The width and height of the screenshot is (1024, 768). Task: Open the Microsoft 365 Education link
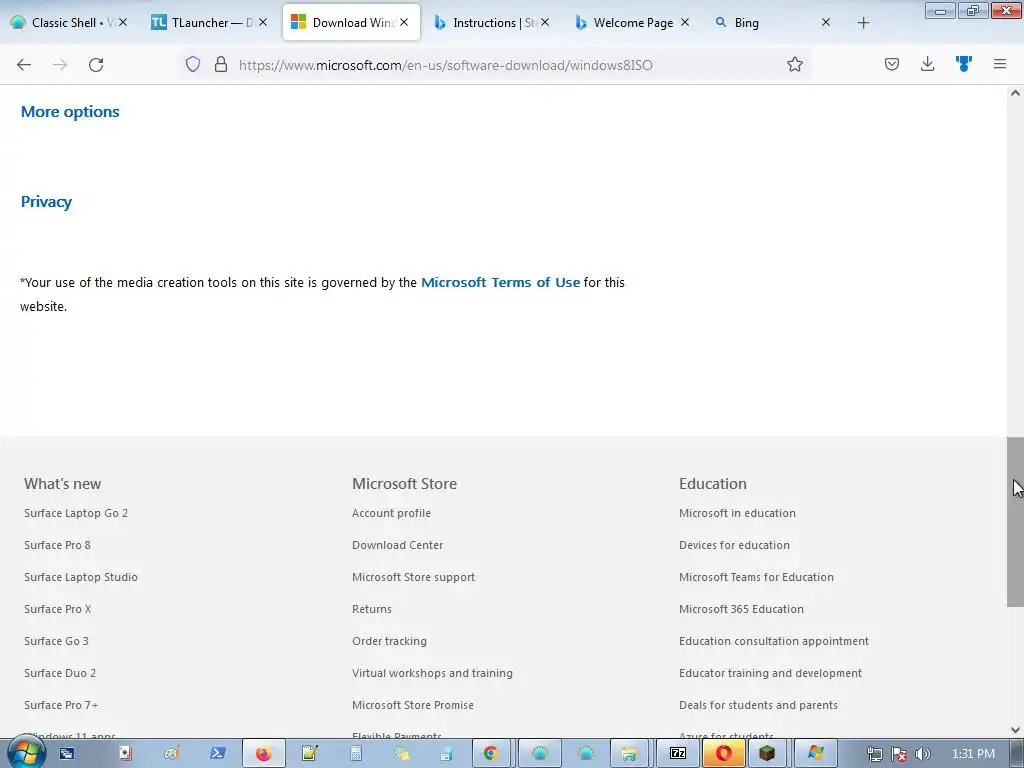click(741, 609)
